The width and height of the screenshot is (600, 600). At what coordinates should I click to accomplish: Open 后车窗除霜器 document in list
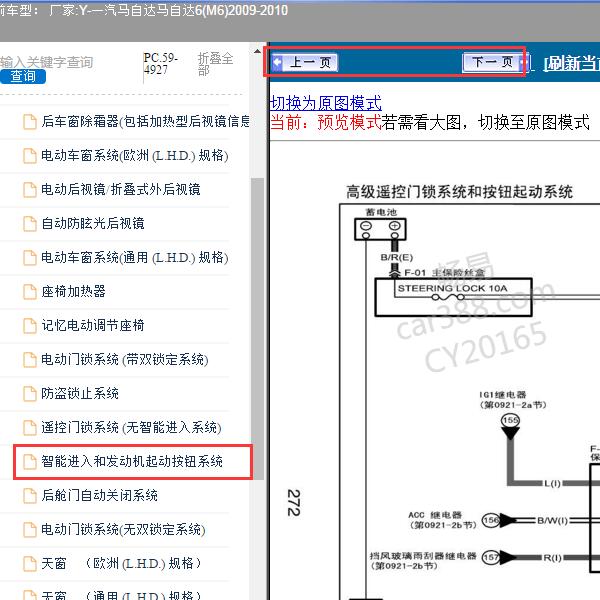(x=145, y=121)
